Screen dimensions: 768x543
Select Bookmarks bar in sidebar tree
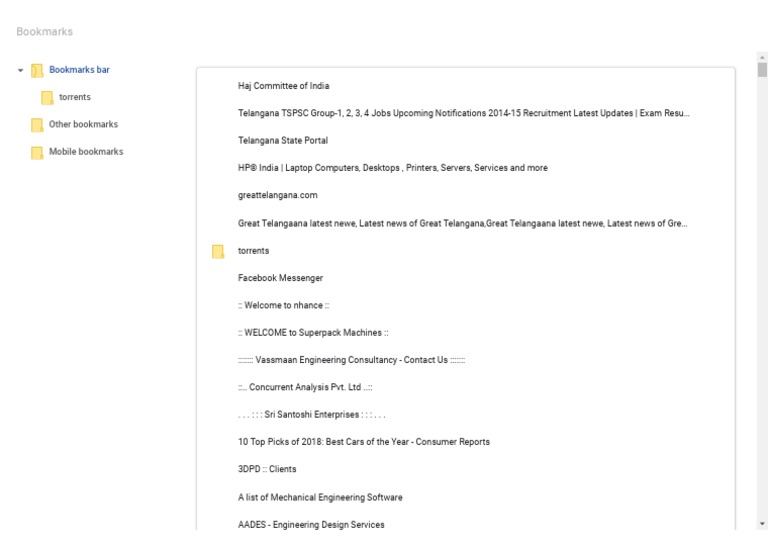coord(79,70)
